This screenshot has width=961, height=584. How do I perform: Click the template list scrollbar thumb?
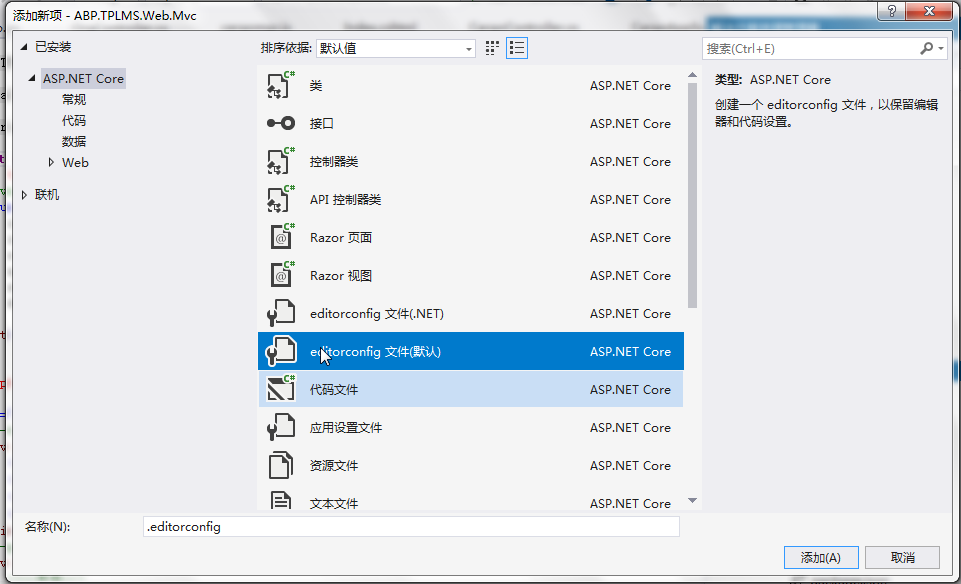coord(693,195)
